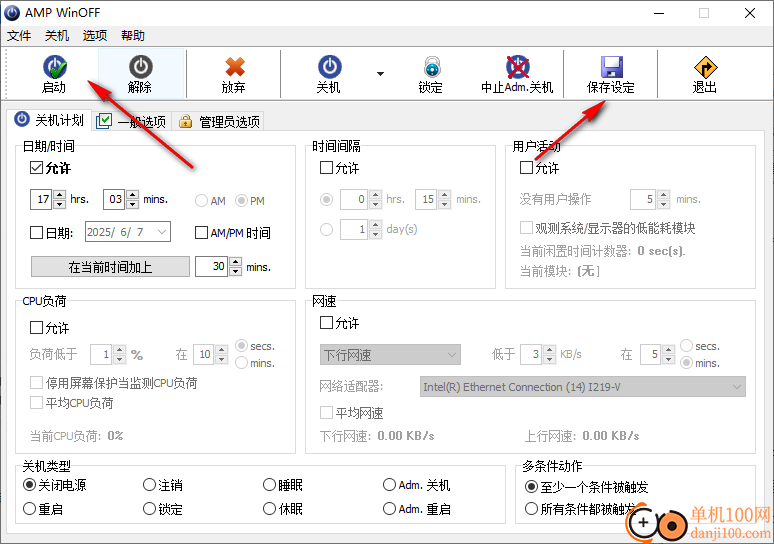Select the 关闭电源 shutdown type
Image resolution: width=774 pixels, height=544 pixels.
tap(30, 485)
